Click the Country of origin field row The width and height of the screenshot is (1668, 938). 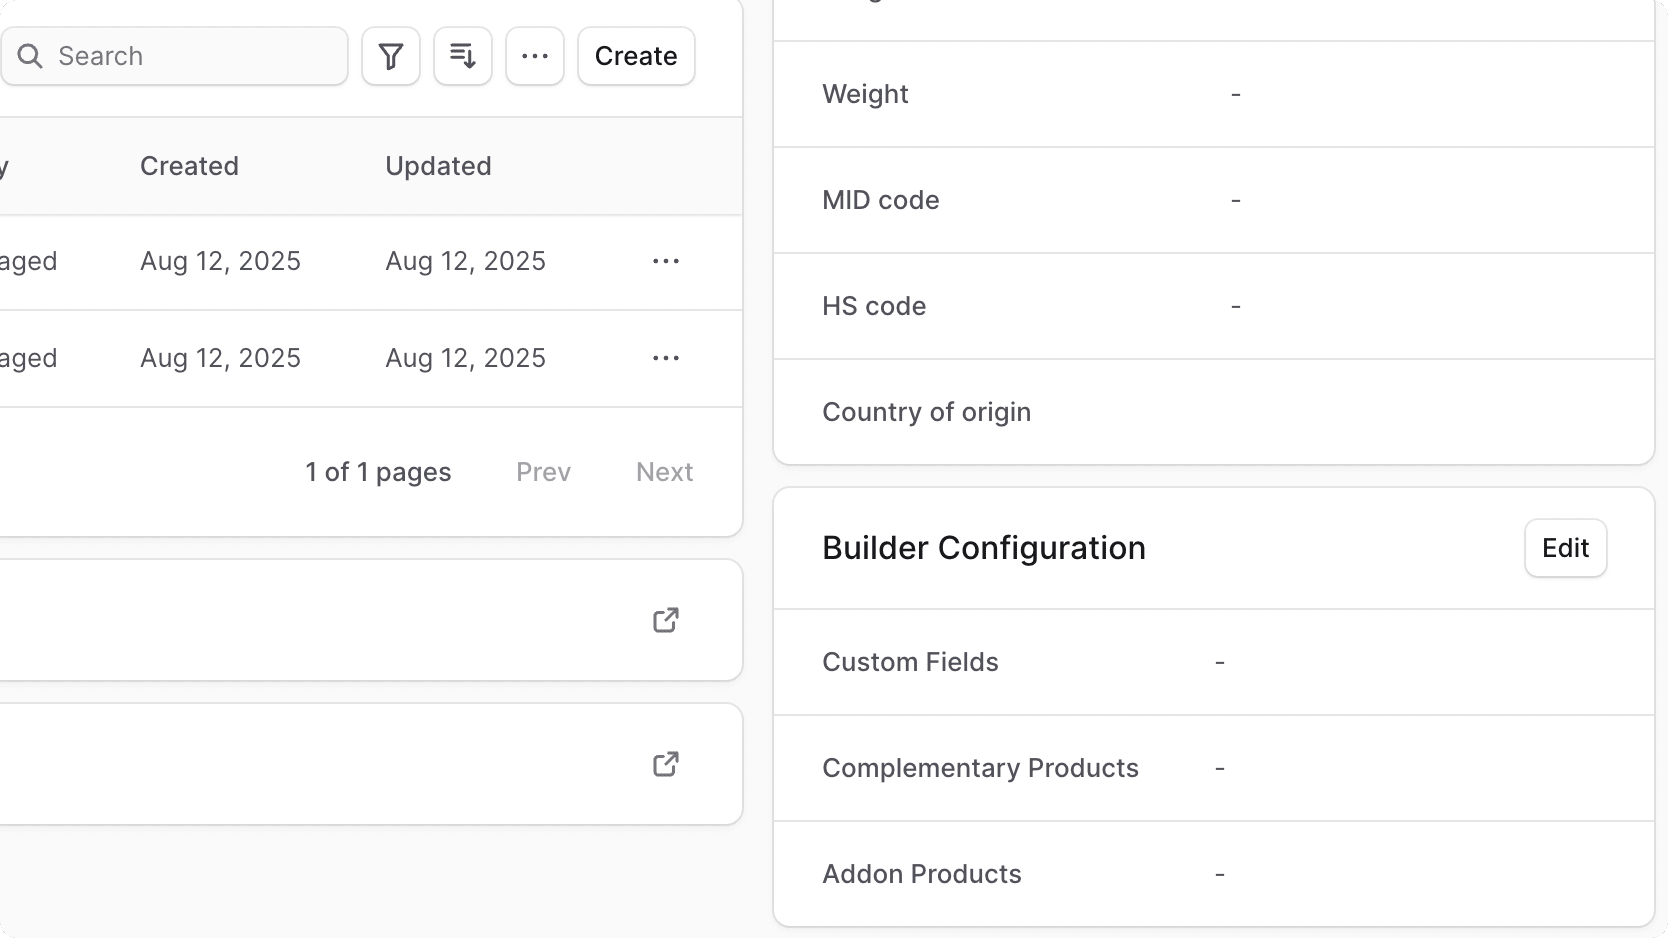pyautogui.click(x=926, y=411)
